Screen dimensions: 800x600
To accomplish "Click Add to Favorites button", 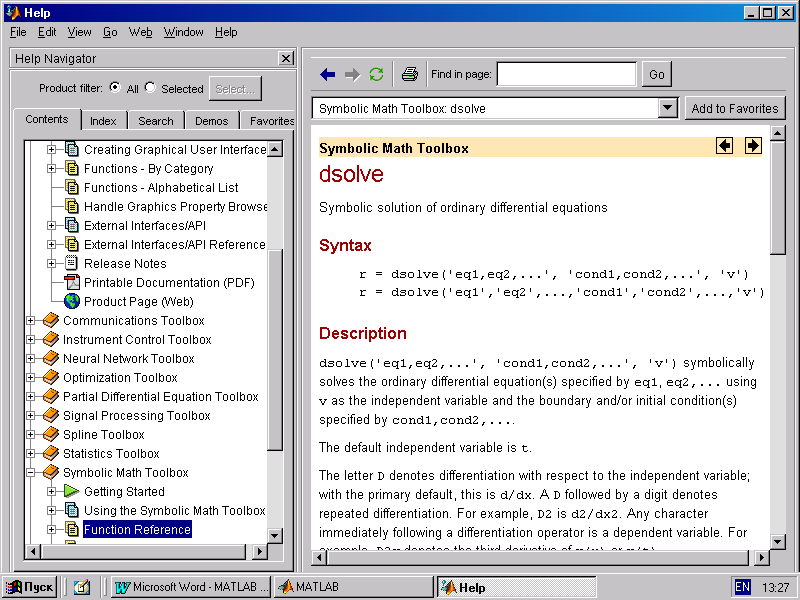I will click(735, 108).
